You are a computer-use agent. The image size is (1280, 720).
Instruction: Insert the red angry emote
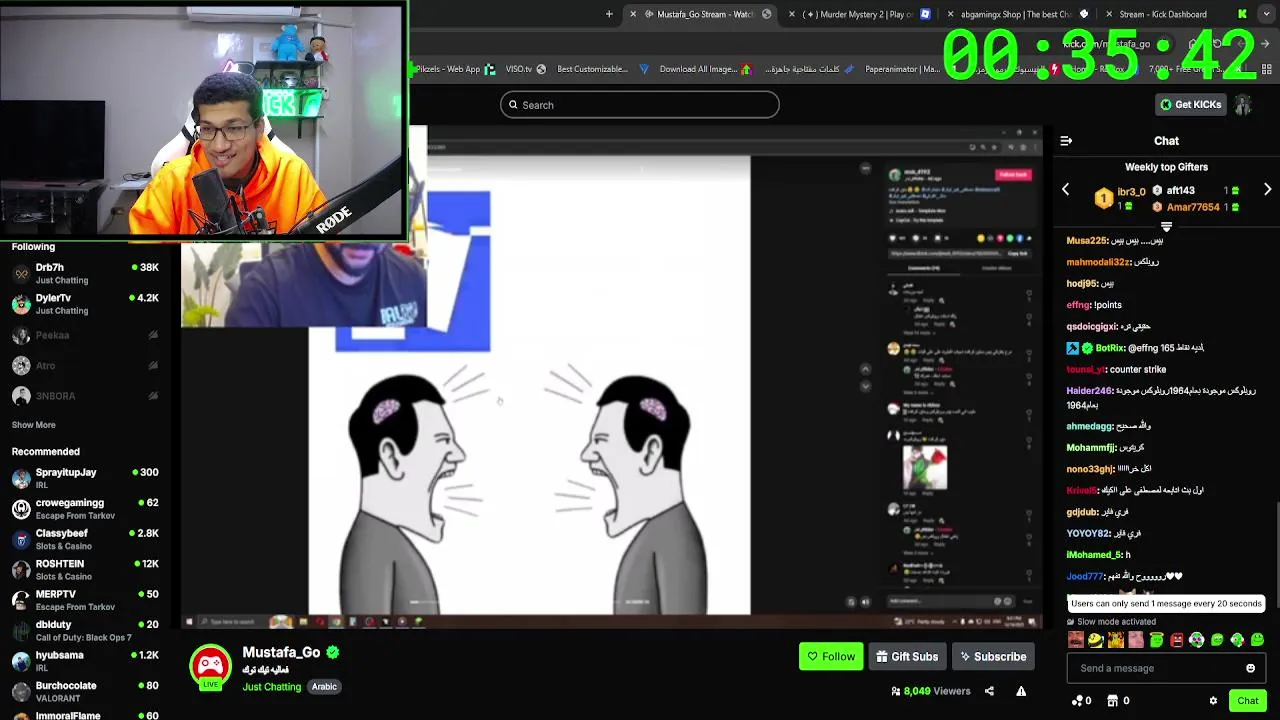point(1177,640)
